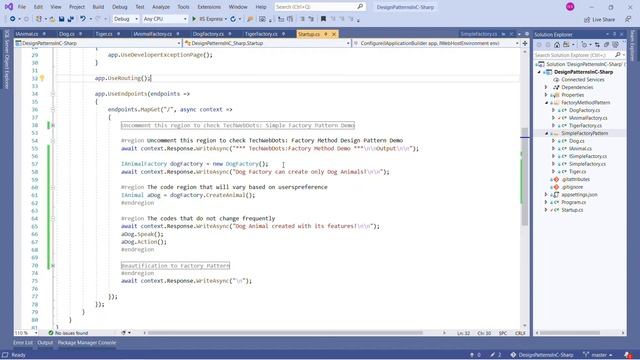Image resolution: width=640 pixels, height=360 pixels.
Task: Expand the Properties node
Action: tap(546, 95)
